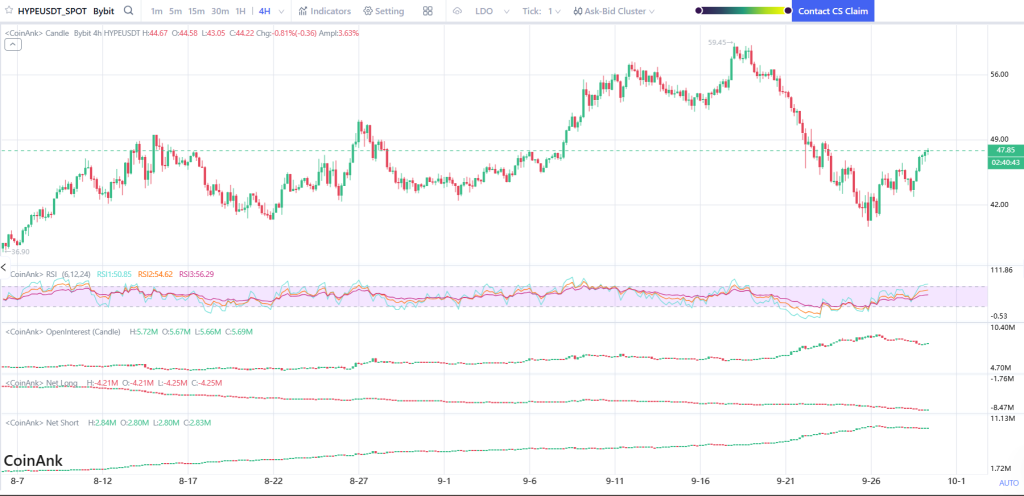Viewport: 1024px width, 496px height.
Task: Open the multi-chart grid layout icon
Action: pyautogui.click(x=428, y=11)
